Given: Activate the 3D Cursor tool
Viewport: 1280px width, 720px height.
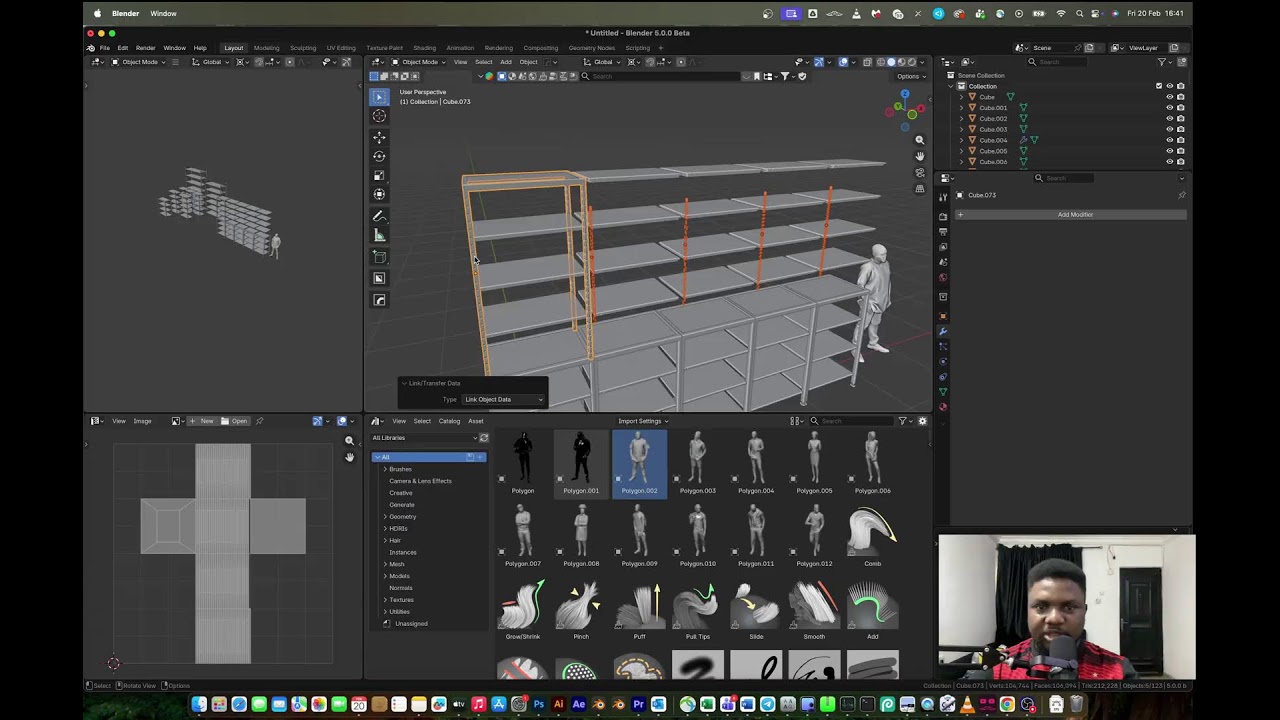Looking at the screenshot, I should [379, 116].
